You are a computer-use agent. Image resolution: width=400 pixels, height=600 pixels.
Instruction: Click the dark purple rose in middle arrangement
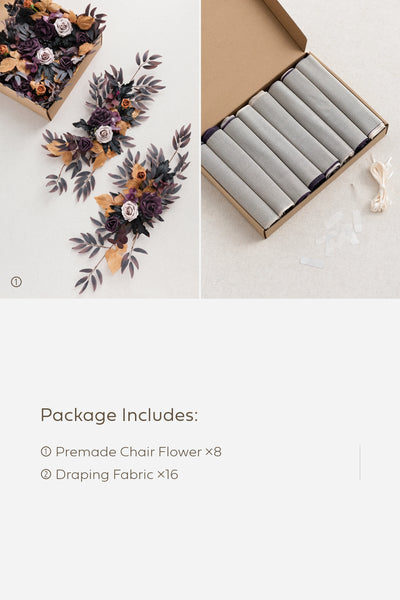[100, 117]
